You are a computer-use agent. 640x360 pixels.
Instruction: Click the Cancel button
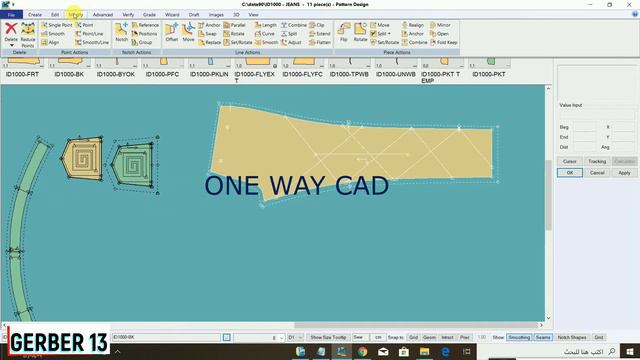pyautogui.click(x=597, y=173)
